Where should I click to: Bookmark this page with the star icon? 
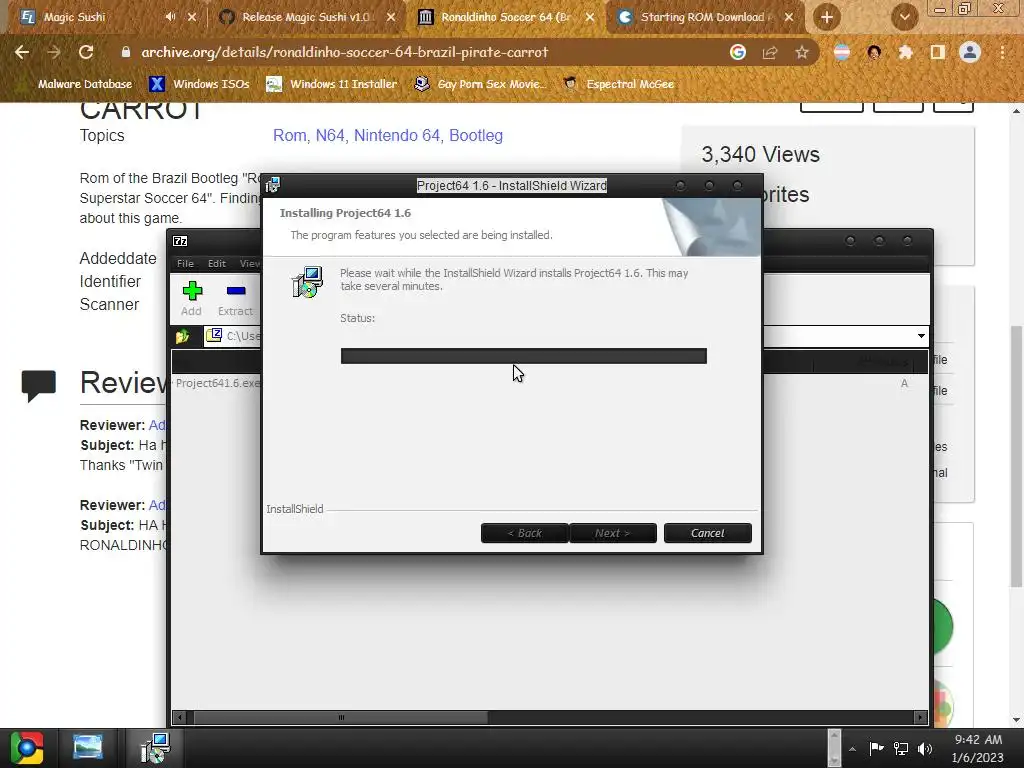[802, 52]
